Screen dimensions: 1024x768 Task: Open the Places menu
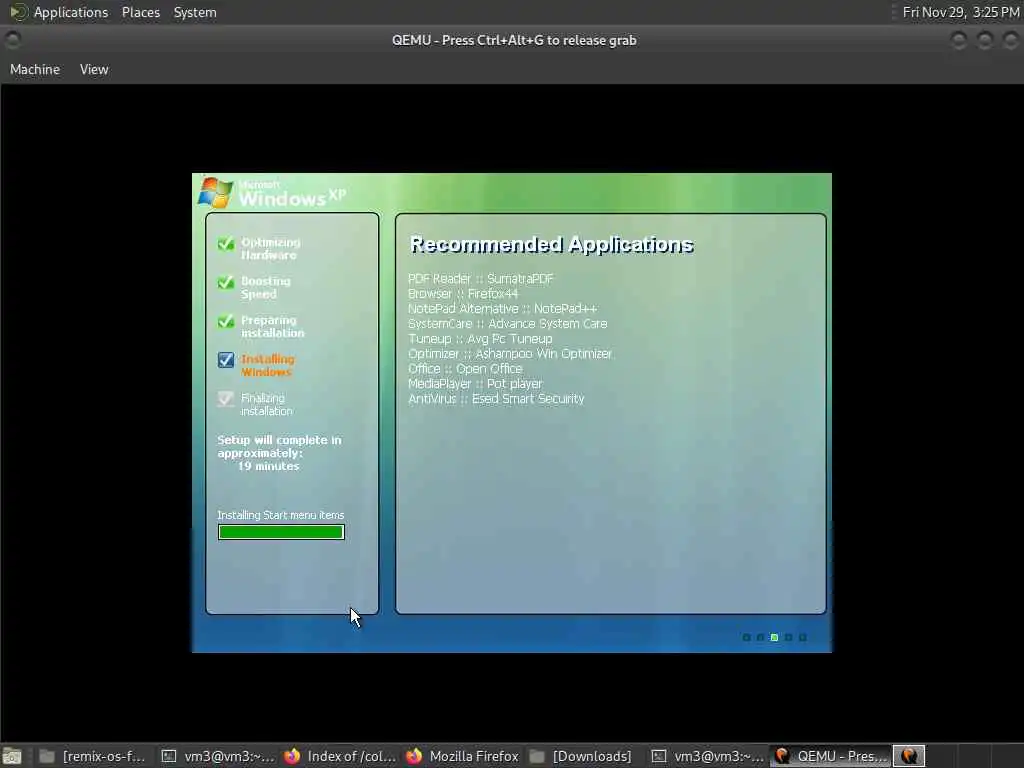coord(140,12)
